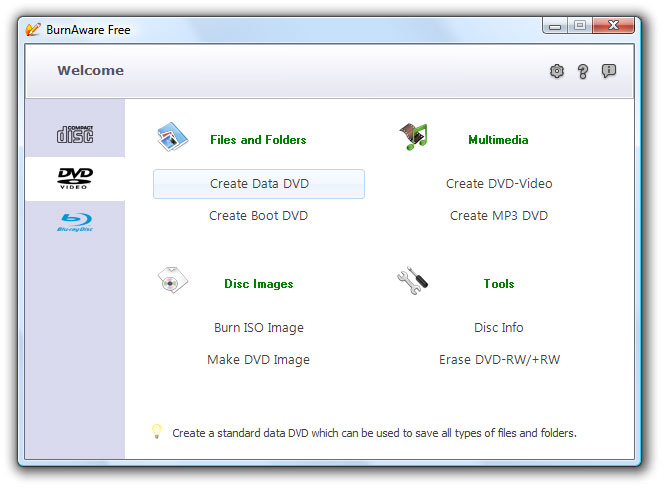
Task: Select the DVD Video sidebar tab
Action: pos(75,178)
